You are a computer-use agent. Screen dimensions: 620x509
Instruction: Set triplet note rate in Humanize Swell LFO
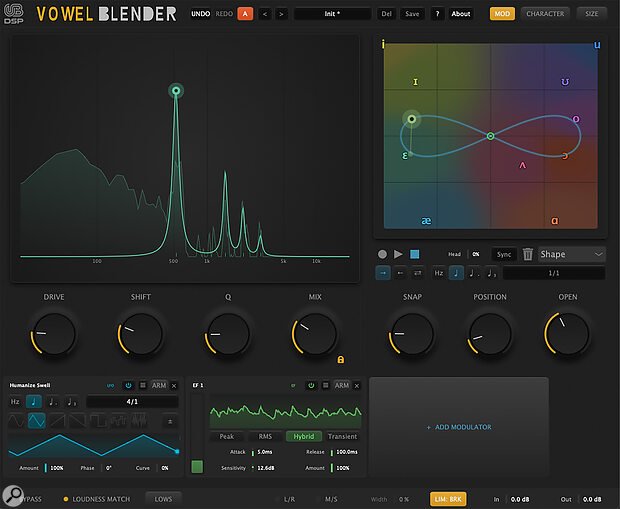tap(72, 401)
